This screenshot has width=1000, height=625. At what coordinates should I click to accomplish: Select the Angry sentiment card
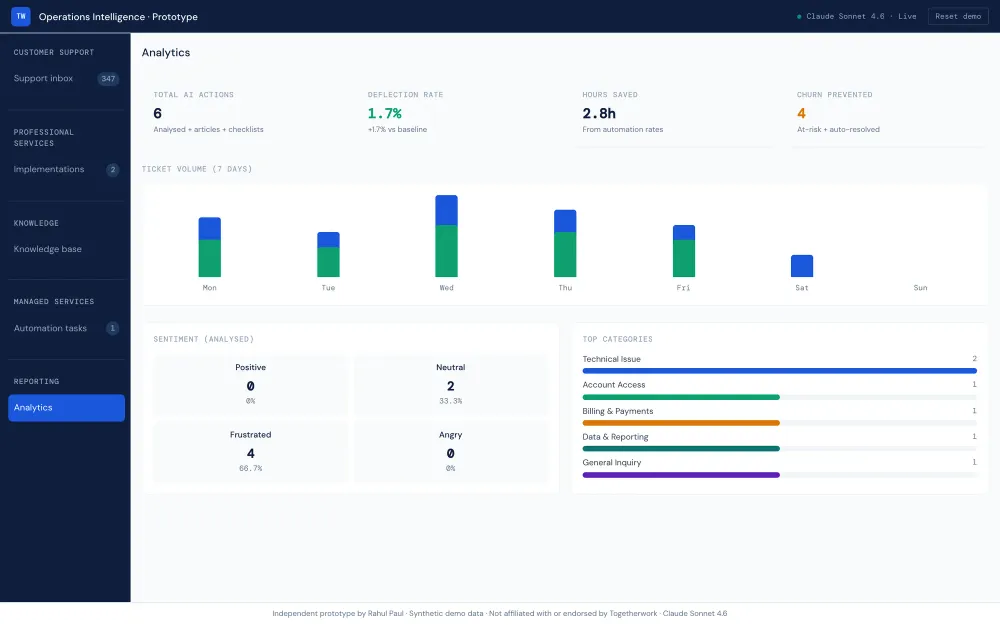pyautogui.click(x=451, y=452)
